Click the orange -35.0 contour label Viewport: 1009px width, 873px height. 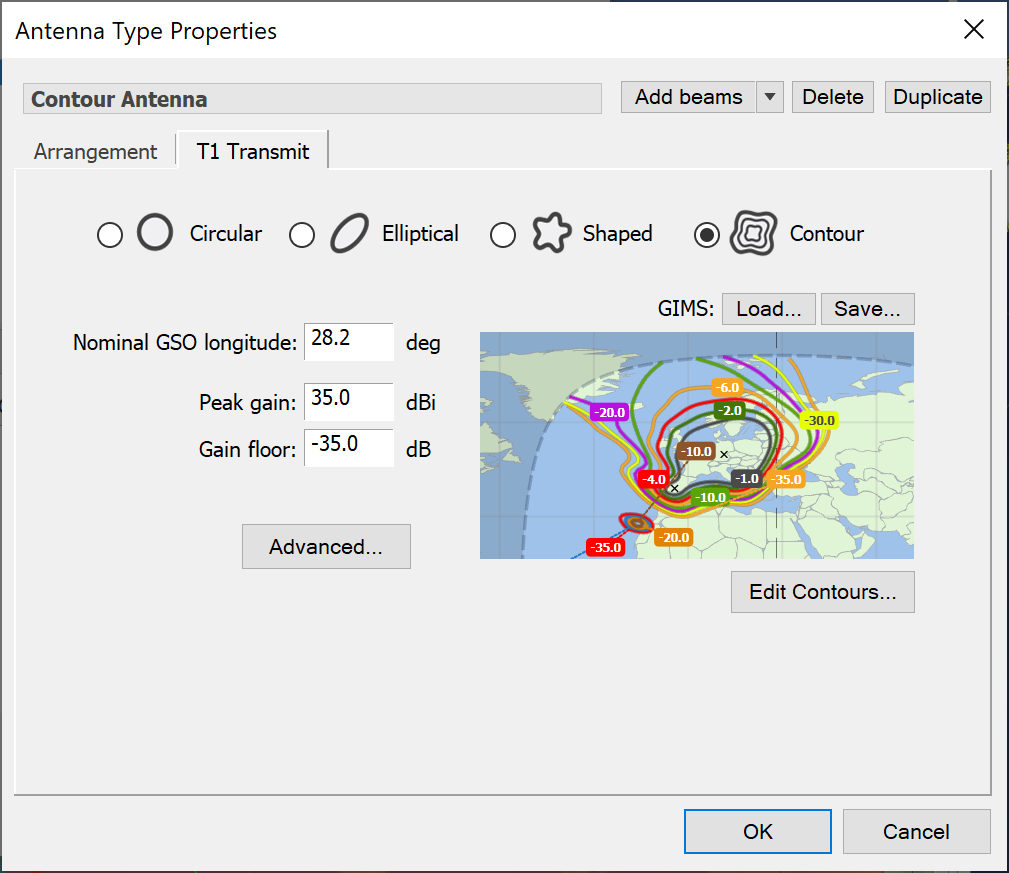(x=786, y=479)
